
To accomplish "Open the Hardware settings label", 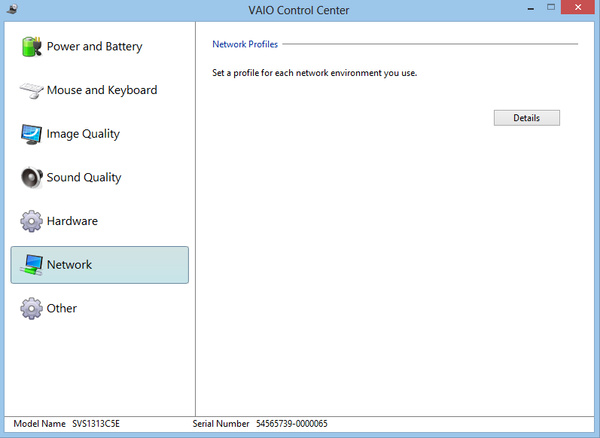I will (x=72, y=221).
